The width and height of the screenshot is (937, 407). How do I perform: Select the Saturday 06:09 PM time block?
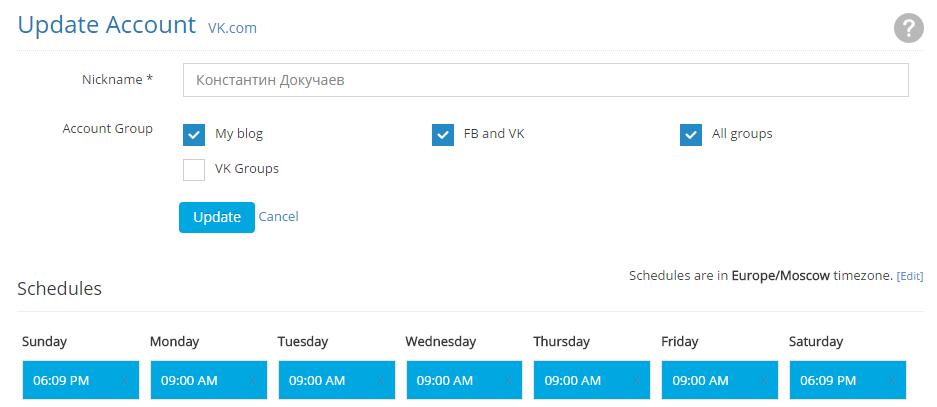pyautogui.click(x=829, y=381)
